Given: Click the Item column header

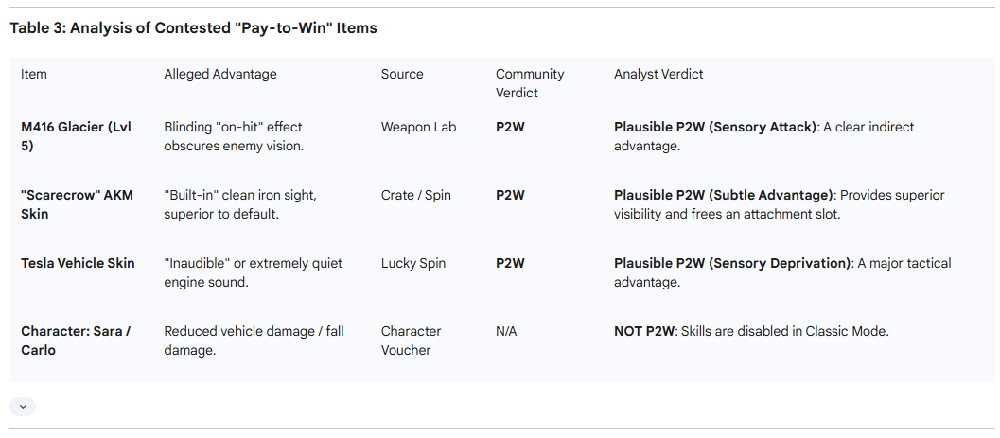Looking at the screenshot, I should [x=34, y=74].
